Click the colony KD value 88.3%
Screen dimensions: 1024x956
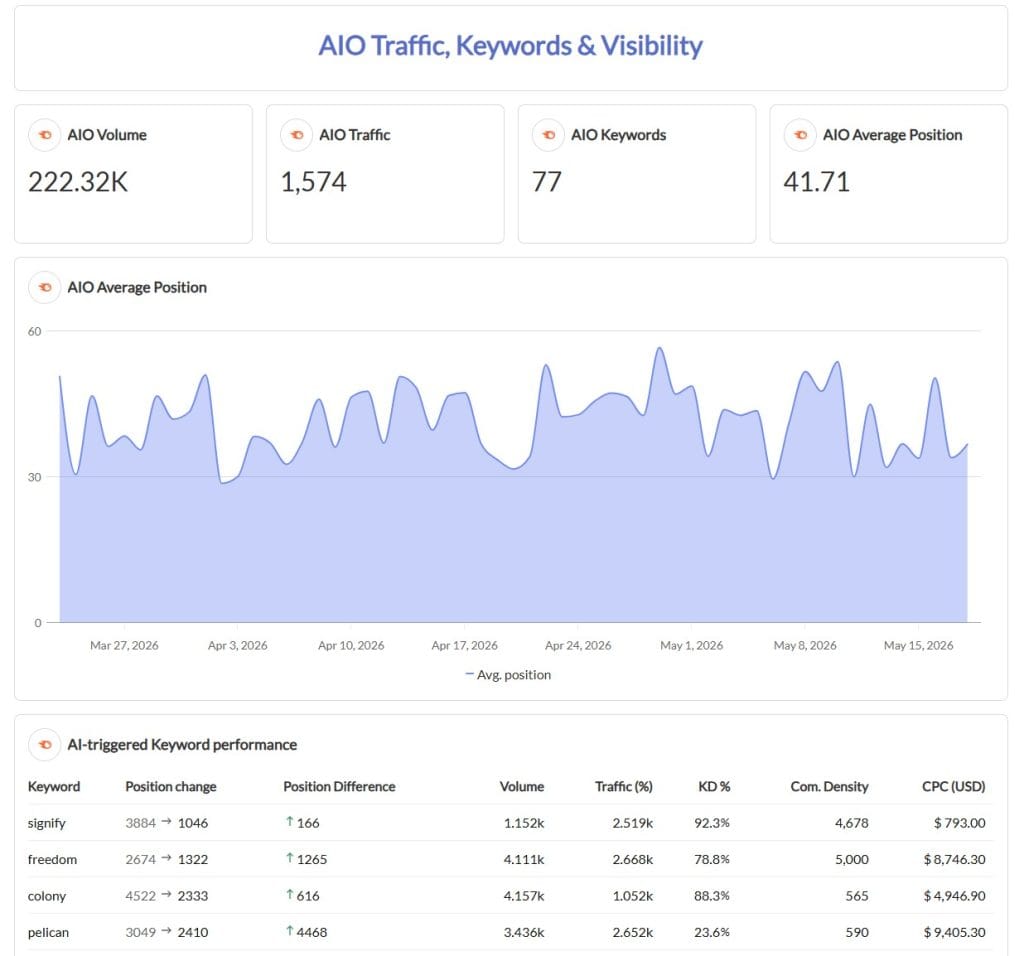click(712, 896)
